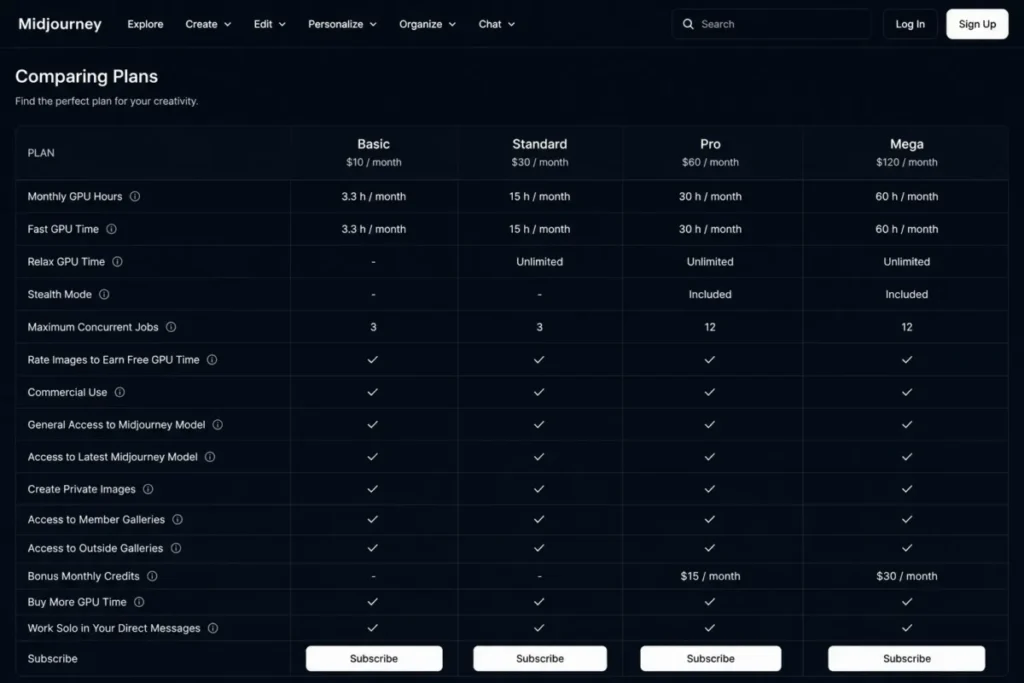
Task: Click Pro's Access to Member Galleries checkmark
Action: 710,520
